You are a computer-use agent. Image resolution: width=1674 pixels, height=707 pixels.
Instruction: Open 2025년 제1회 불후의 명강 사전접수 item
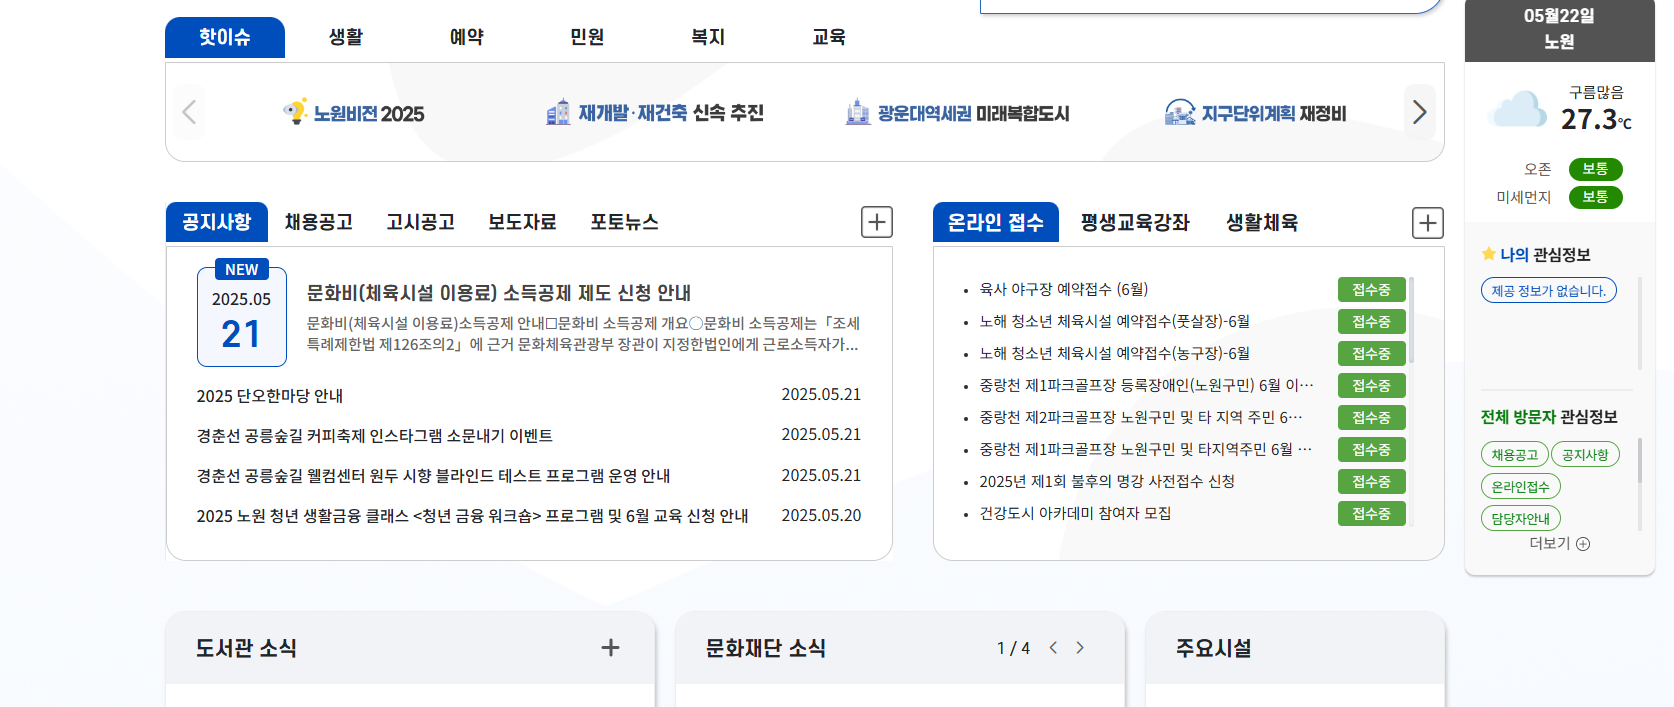[1107, 481]
